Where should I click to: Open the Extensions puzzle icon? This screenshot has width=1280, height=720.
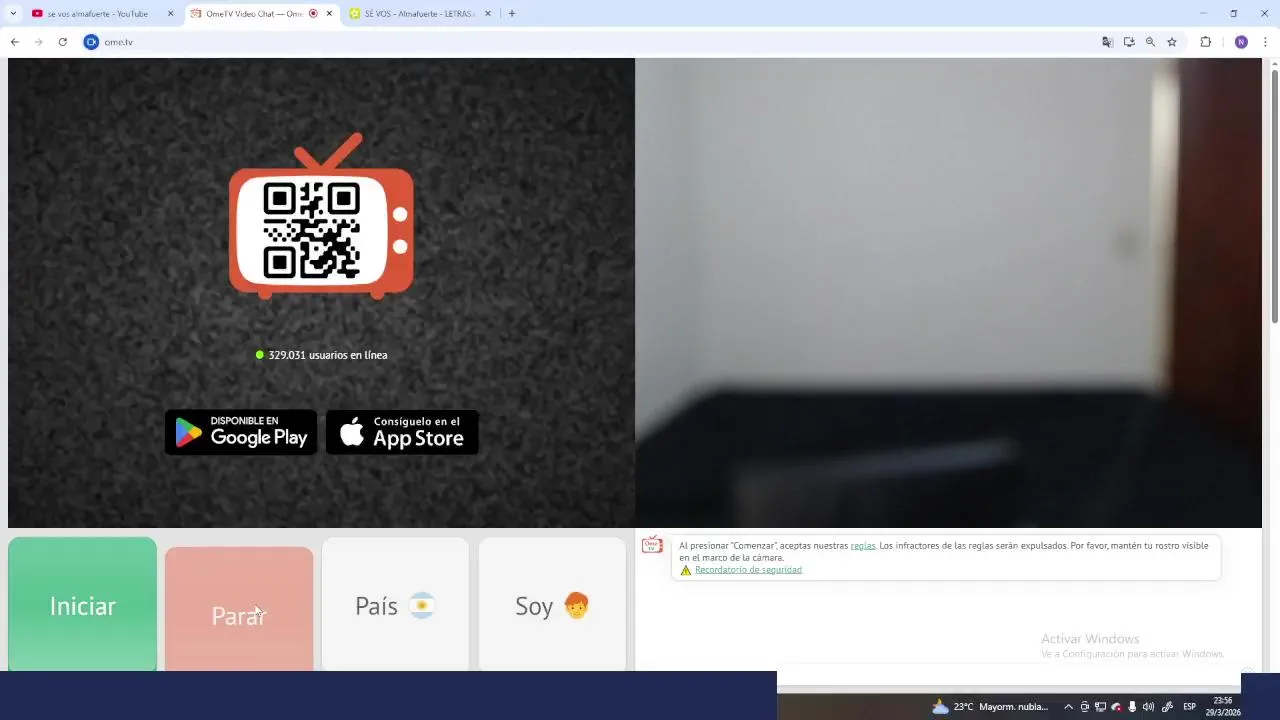click(1205, 42)
